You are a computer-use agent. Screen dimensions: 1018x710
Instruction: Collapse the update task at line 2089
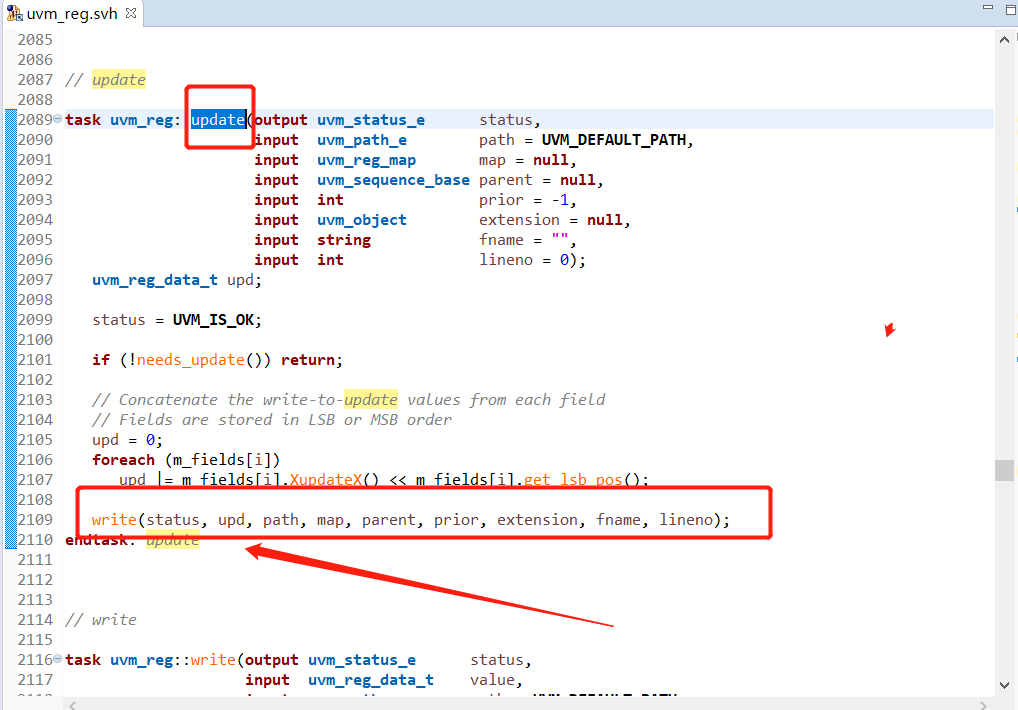(58, 119)
